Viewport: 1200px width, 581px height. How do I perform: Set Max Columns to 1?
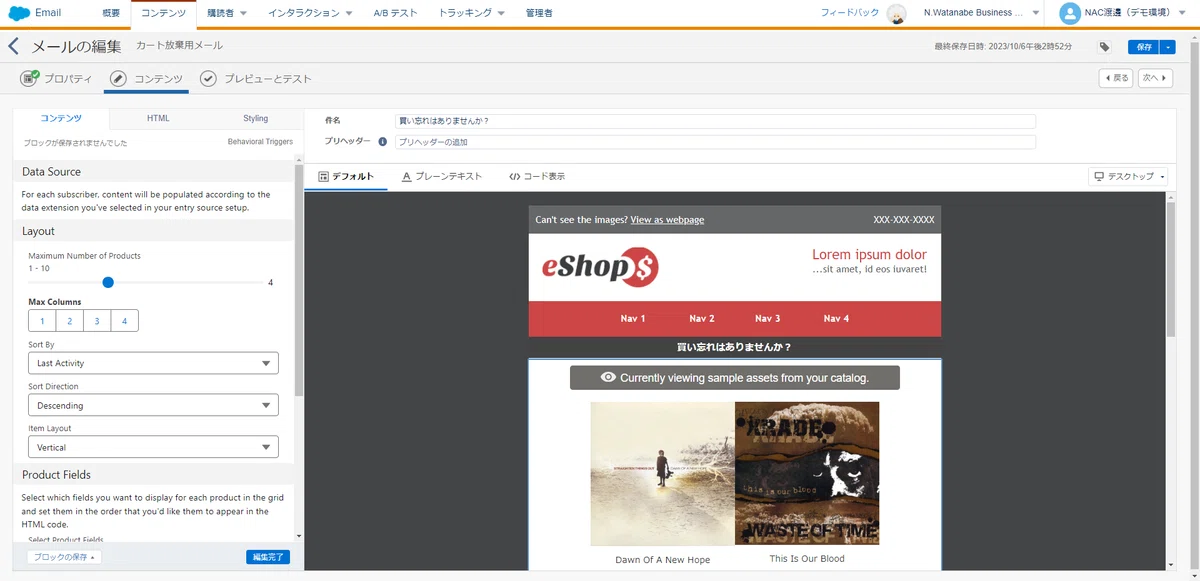pyautogui.click(x=42, y=321)
